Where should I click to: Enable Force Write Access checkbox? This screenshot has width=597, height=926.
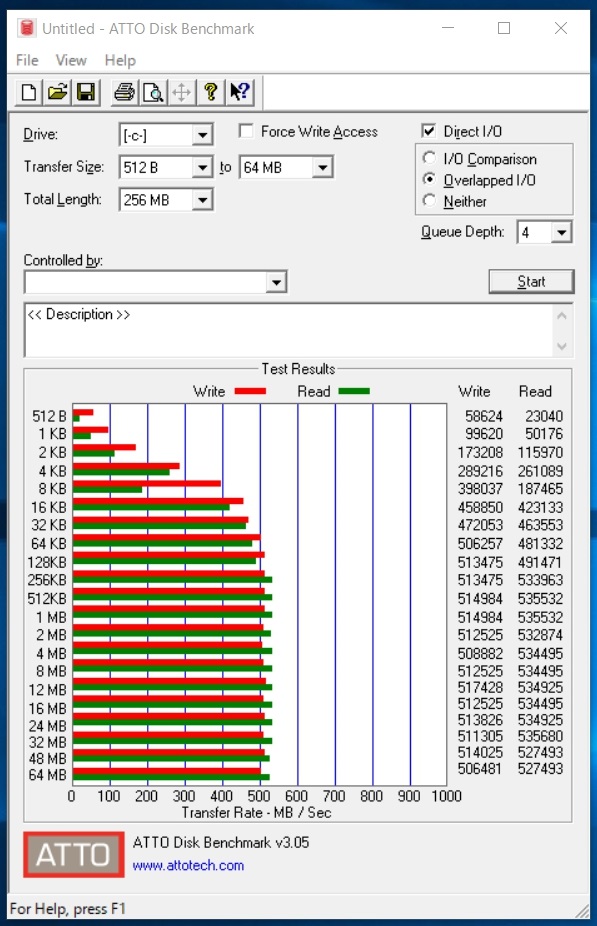coord(246,131)
